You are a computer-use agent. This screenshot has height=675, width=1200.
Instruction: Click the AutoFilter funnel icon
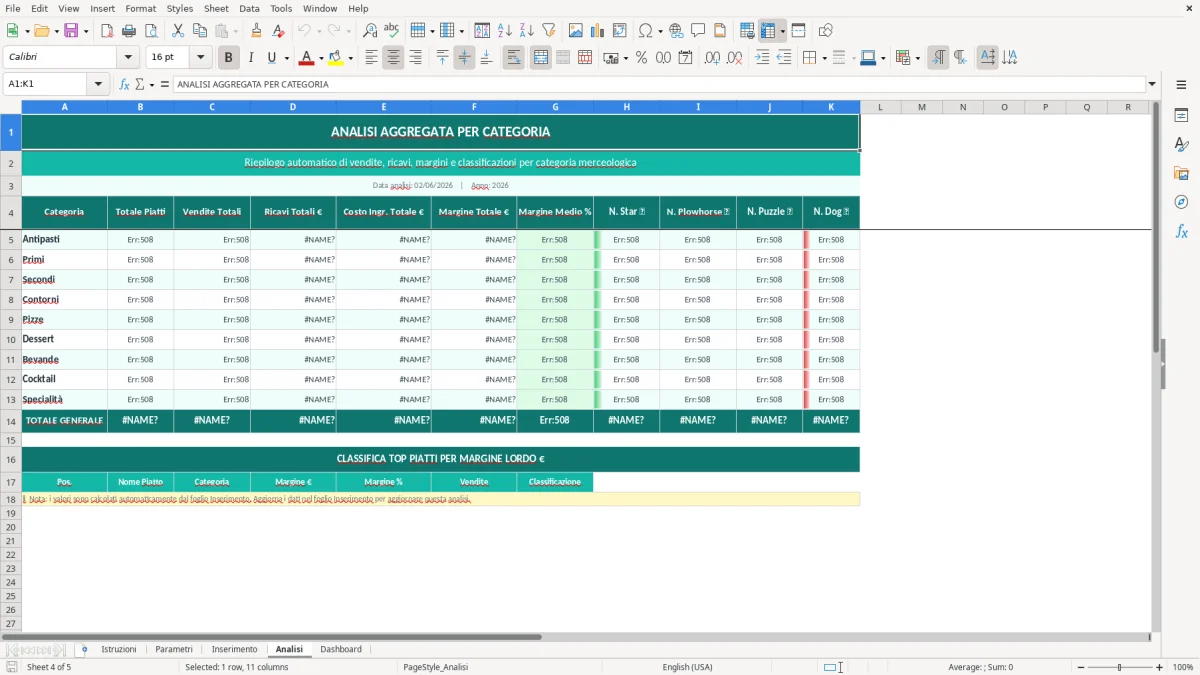click(x=549, y=31)
